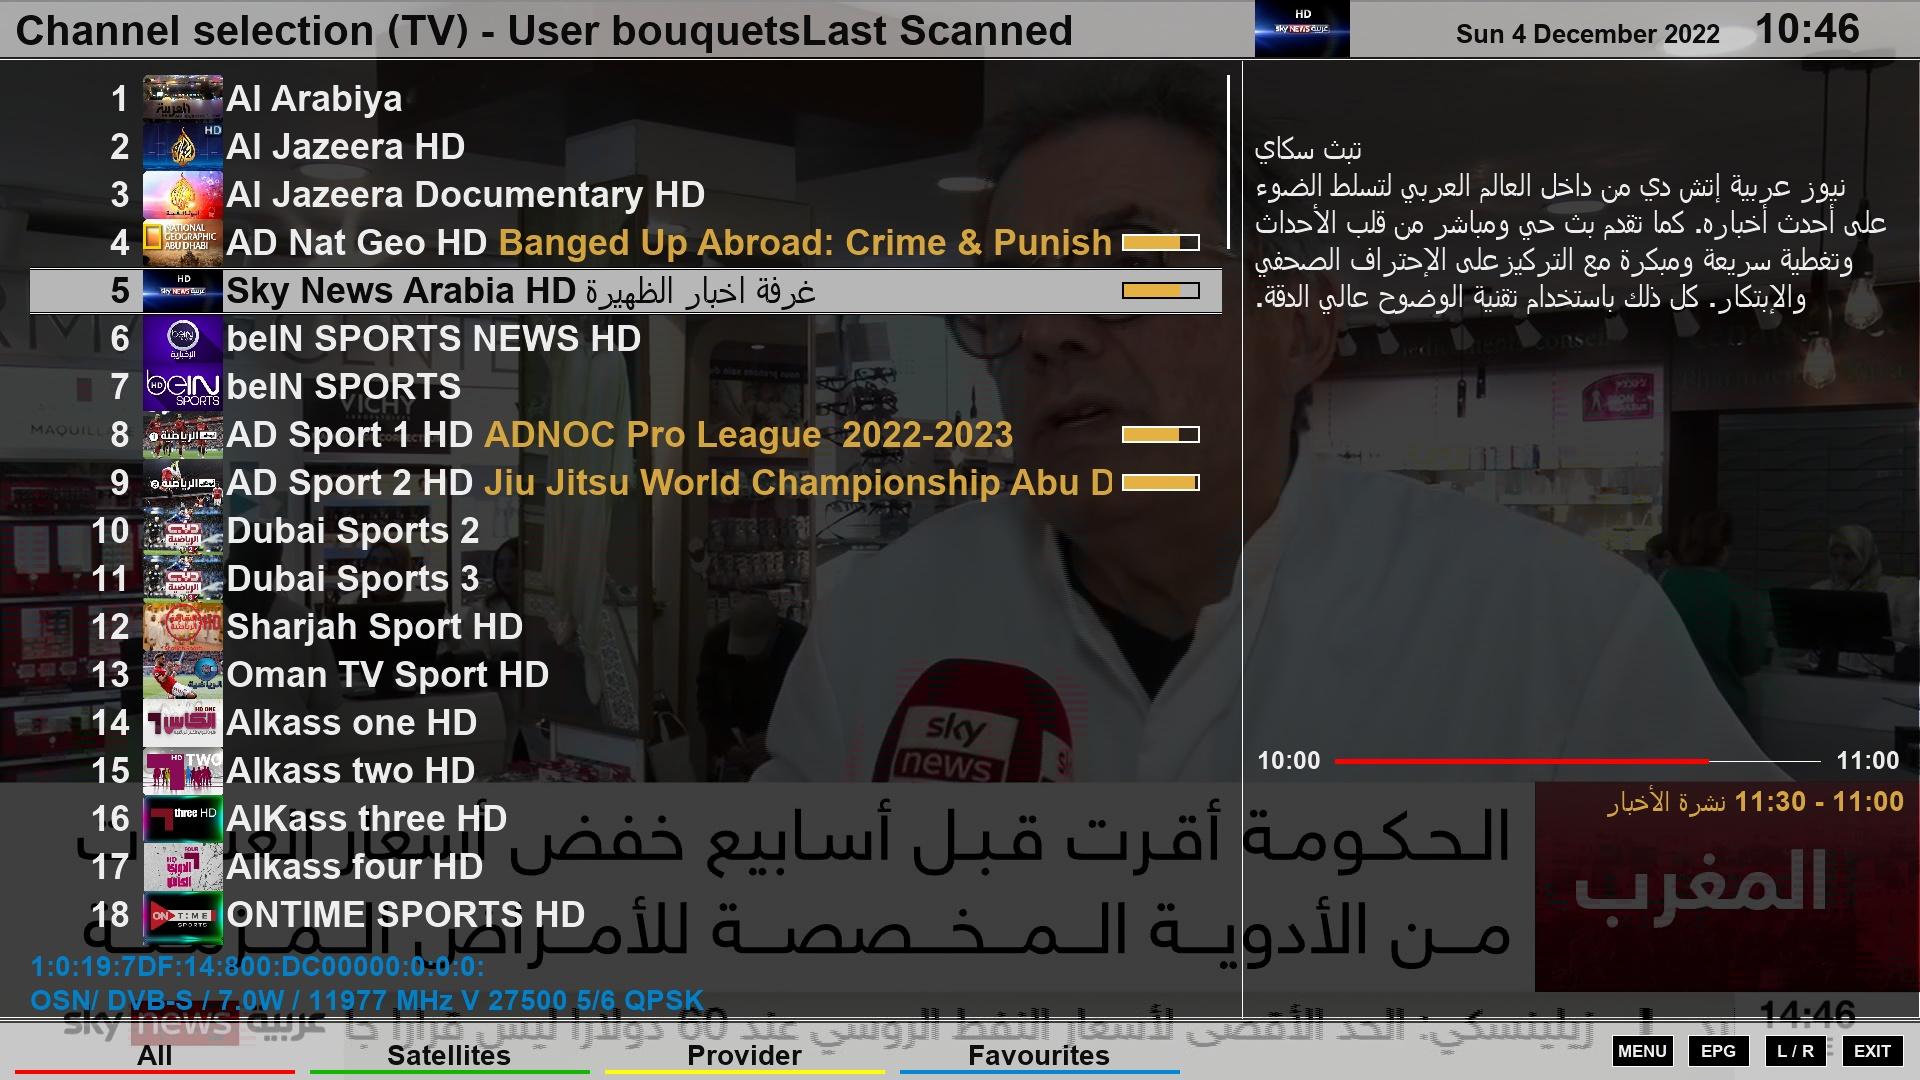Click the beIN SPORTS channel logo
This screenshot has width=1920, height=1080.
pos(183,387)
